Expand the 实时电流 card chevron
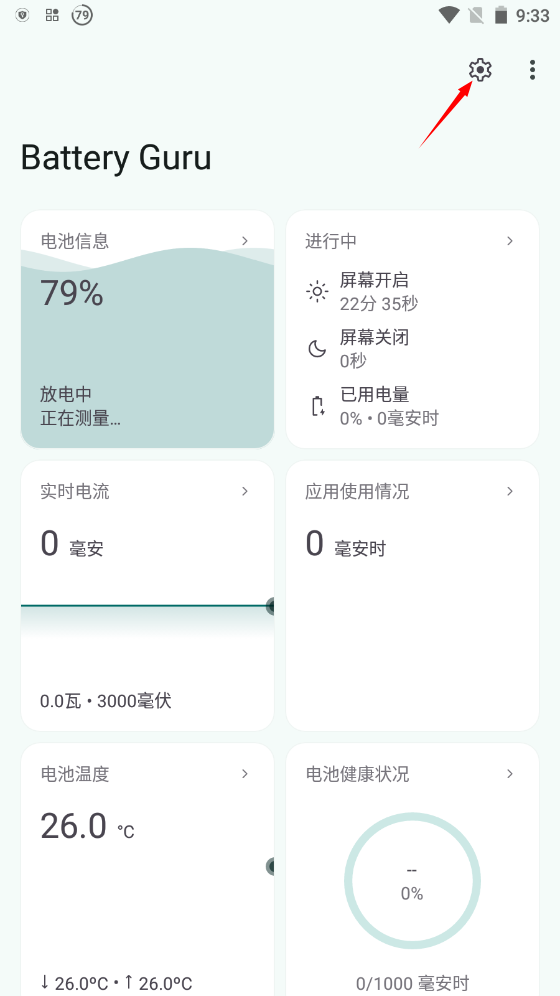This screenshot has height=996, width=560. 245,491
